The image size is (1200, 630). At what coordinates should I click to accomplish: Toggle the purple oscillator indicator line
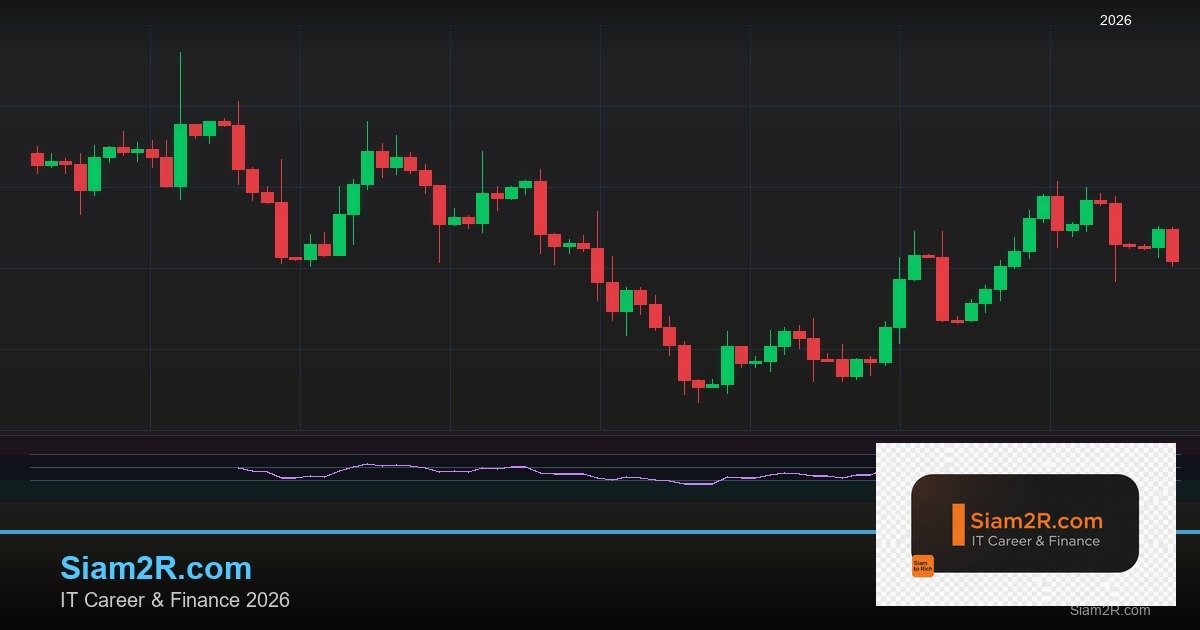(x=500, y=467)
